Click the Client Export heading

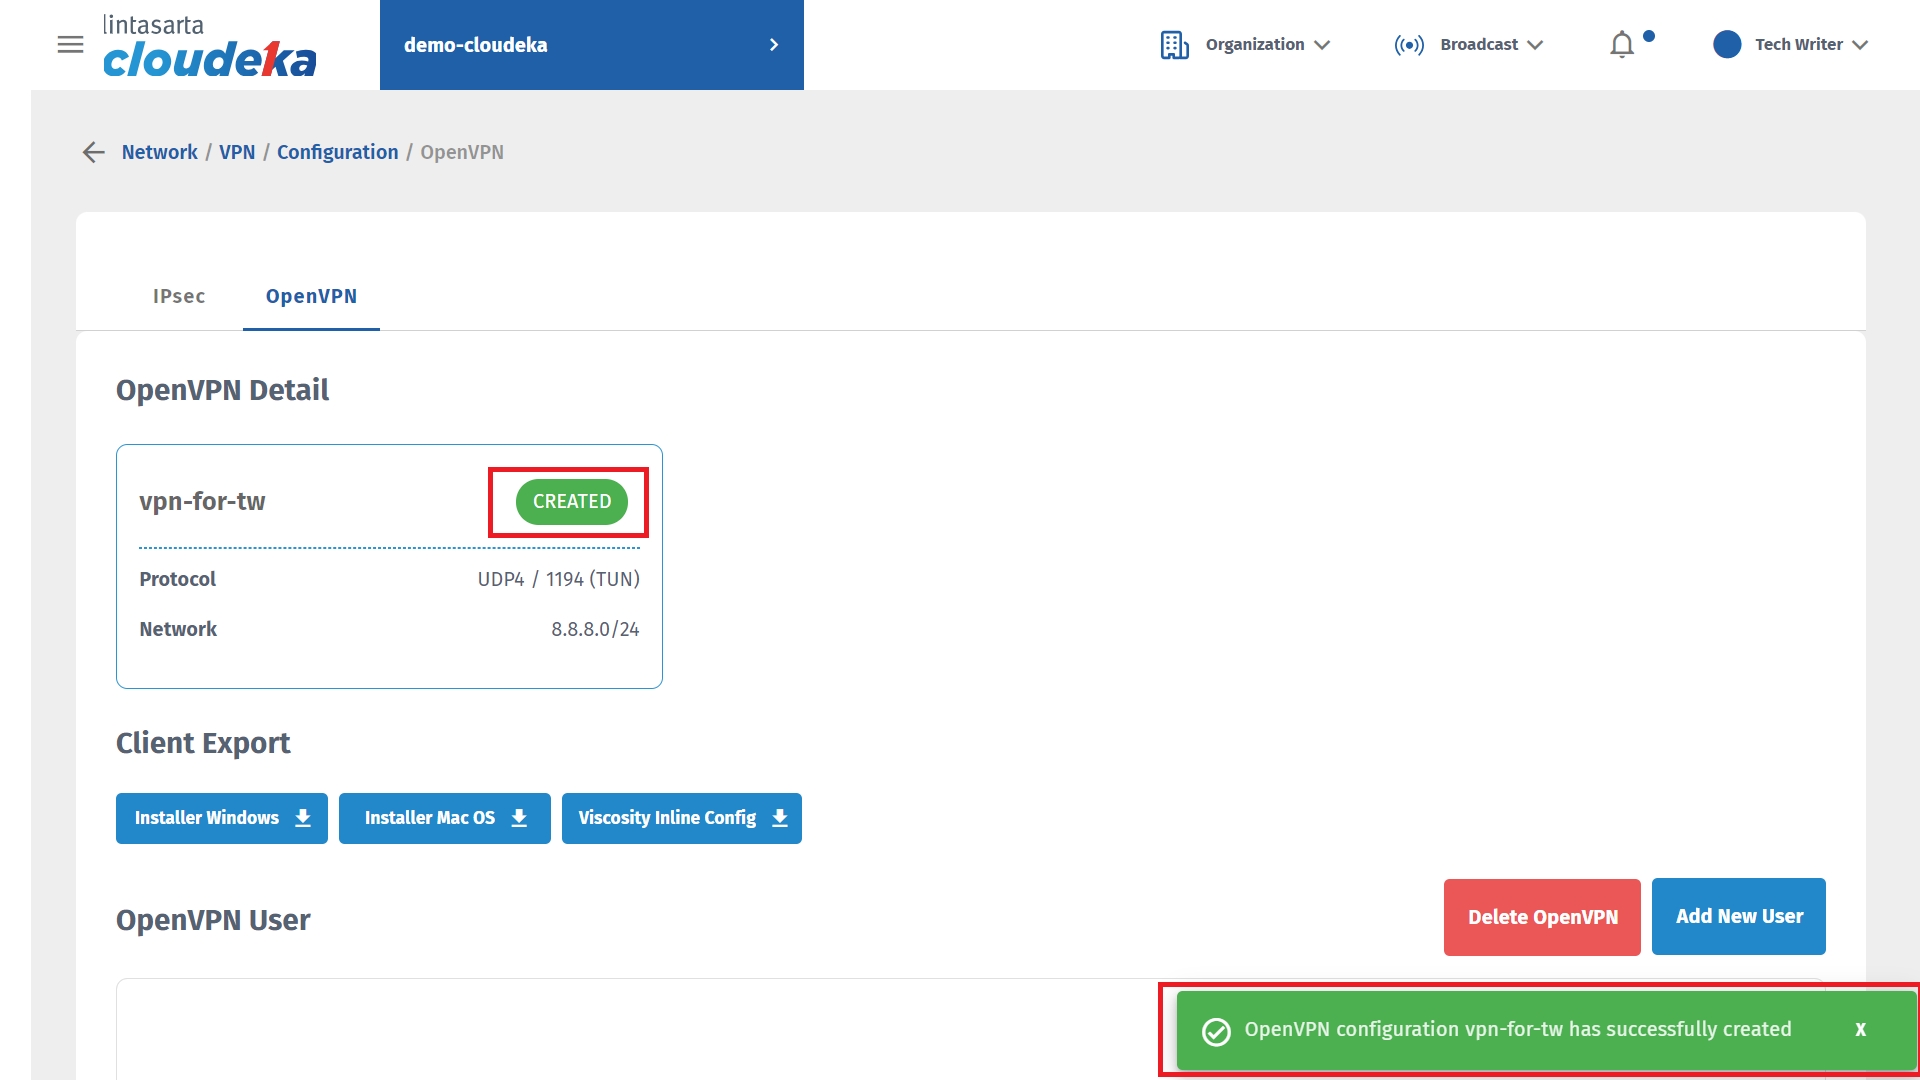click(x=203, y=743)
